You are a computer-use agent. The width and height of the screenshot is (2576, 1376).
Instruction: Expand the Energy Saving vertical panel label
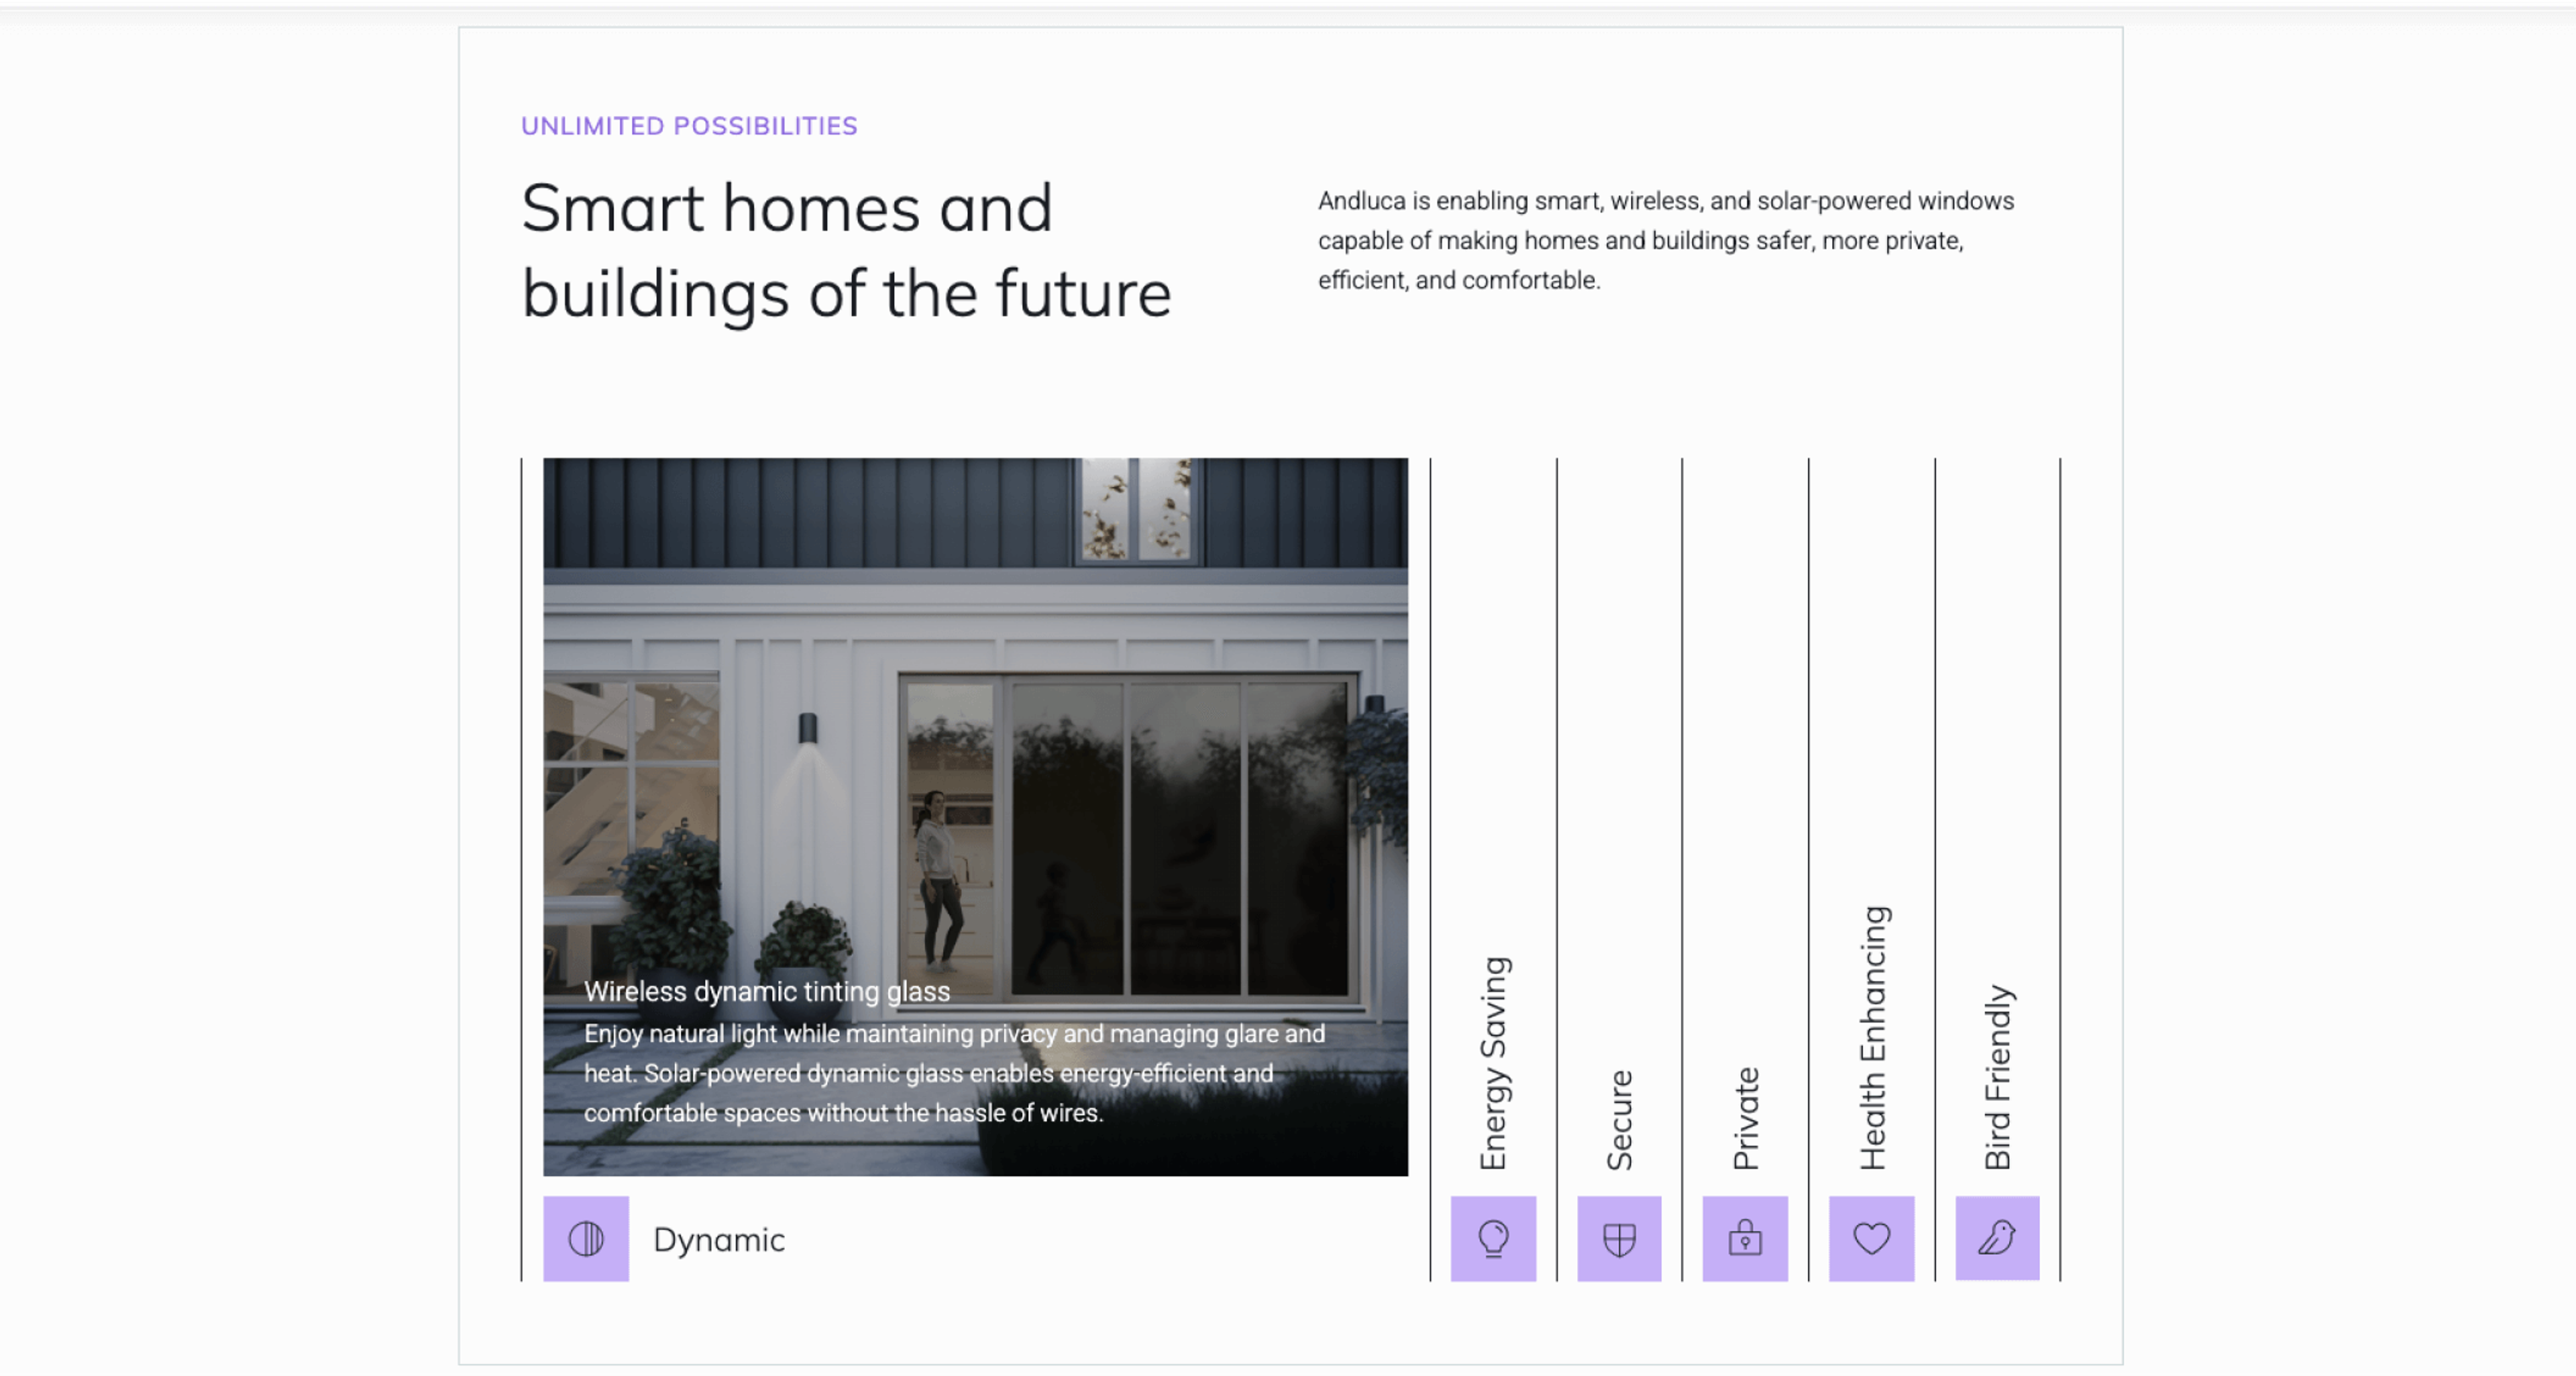[1494, 1063]
